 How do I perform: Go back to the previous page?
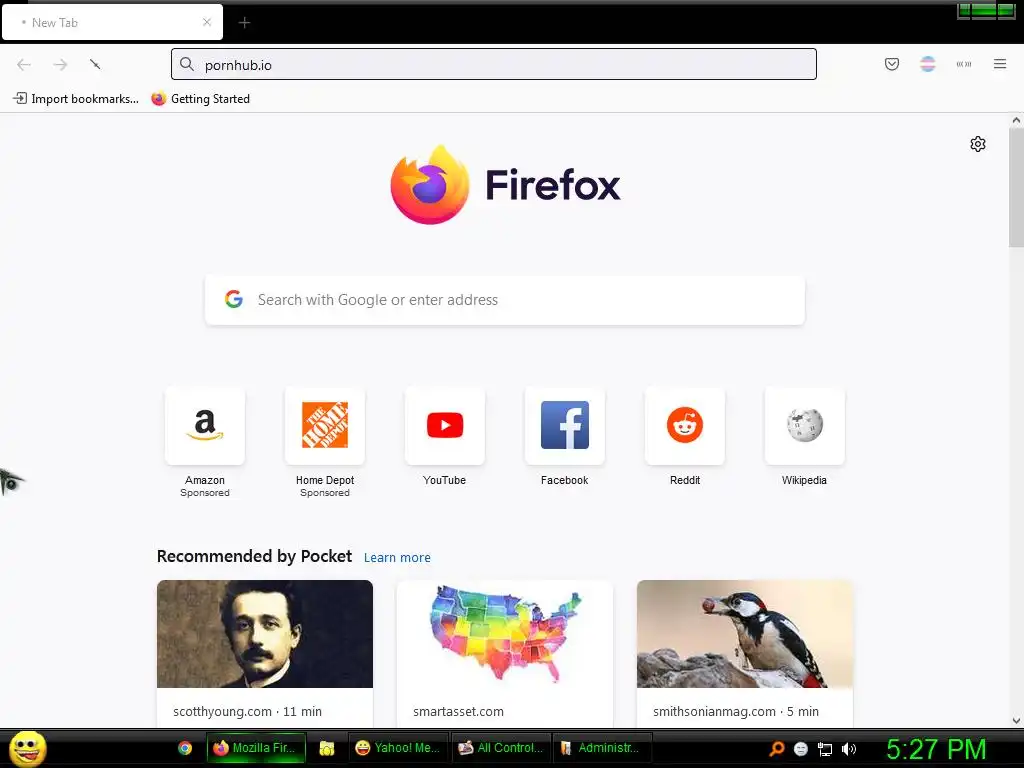click(24, 64)
